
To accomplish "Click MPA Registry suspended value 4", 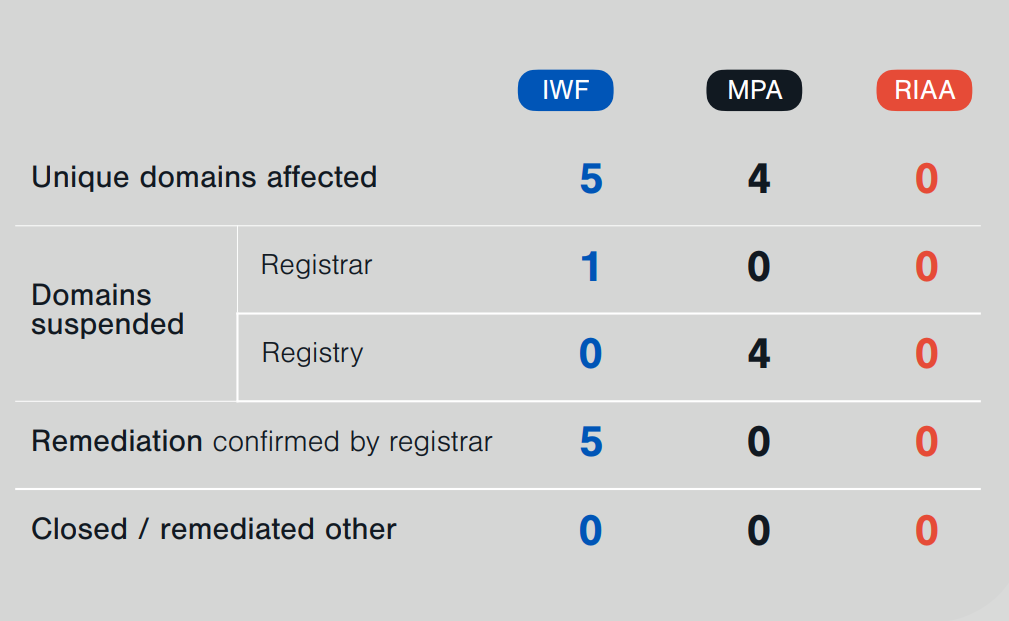I will point(759,354).
